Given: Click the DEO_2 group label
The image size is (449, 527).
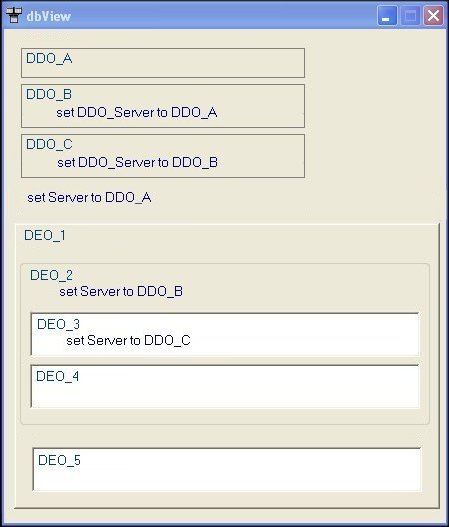Looking at the screenshot, I should pos(51,275).
